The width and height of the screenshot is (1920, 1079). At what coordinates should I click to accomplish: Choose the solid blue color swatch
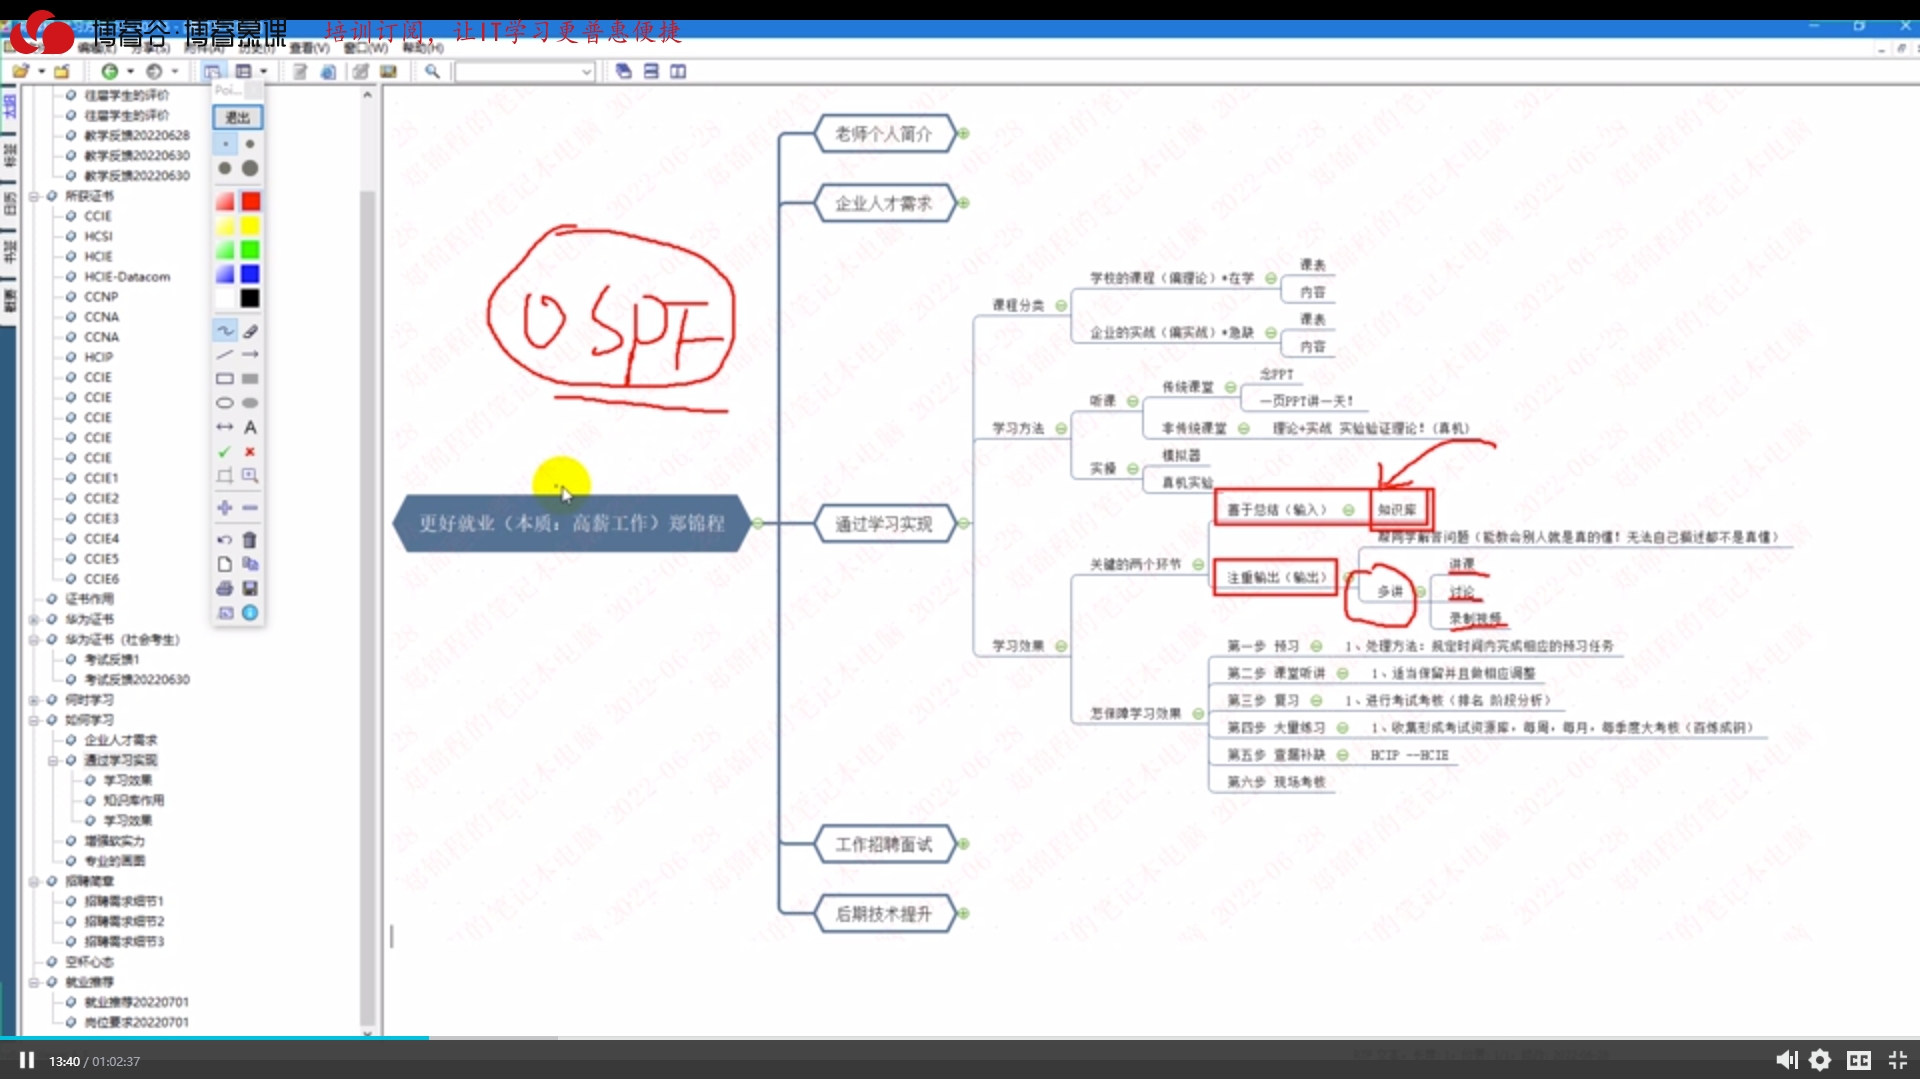250,274
